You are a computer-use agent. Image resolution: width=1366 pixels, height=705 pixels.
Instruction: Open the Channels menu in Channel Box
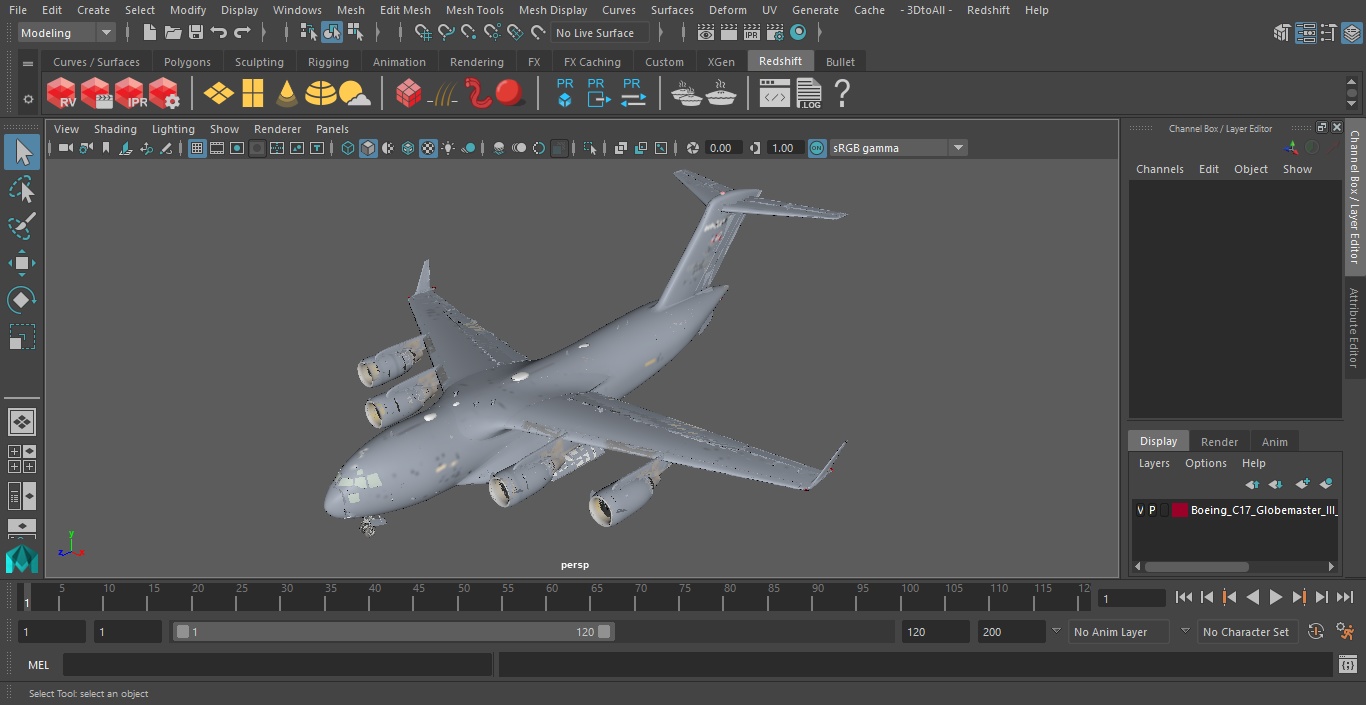[1159, 169]
